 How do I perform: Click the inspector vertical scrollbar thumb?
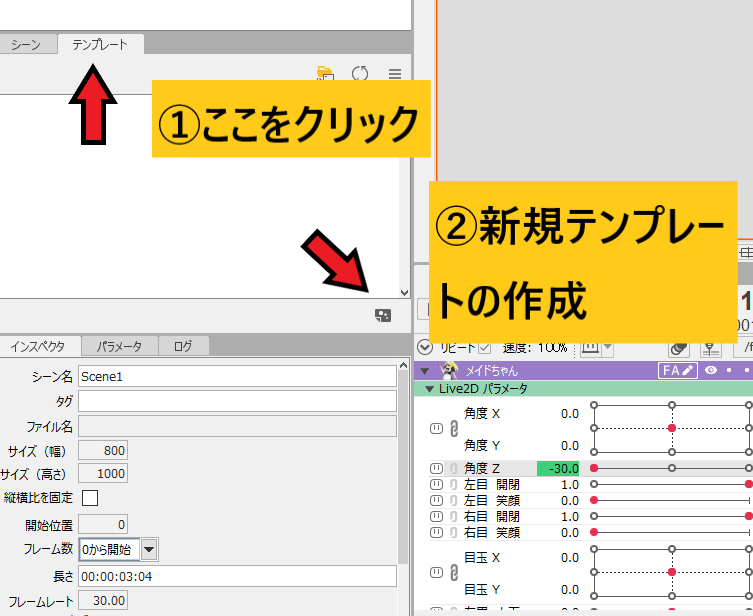403,468
